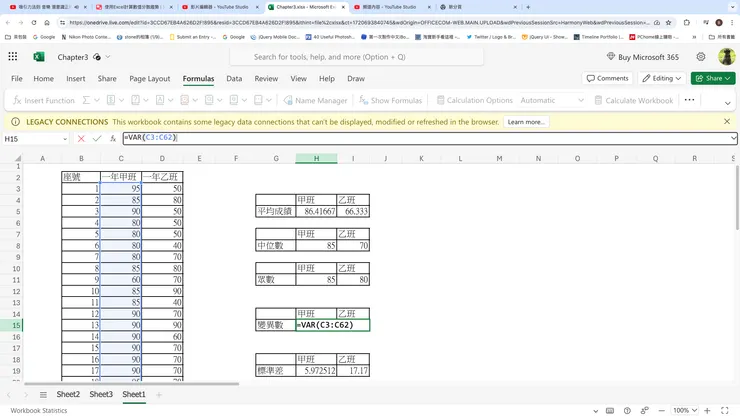
Task: Open the Lookup & Reference functions icon
Action: (209, 100)
